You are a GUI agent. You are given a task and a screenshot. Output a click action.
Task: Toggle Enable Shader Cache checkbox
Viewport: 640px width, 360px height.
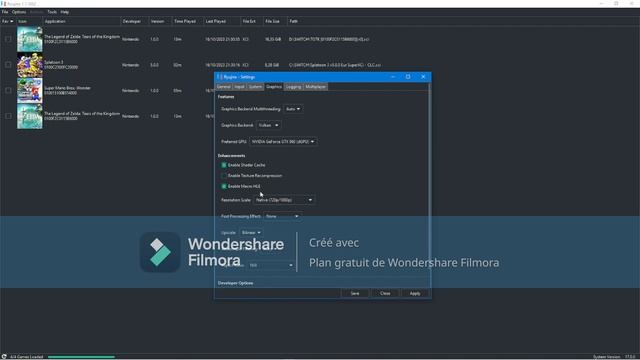tap(224, 165)
